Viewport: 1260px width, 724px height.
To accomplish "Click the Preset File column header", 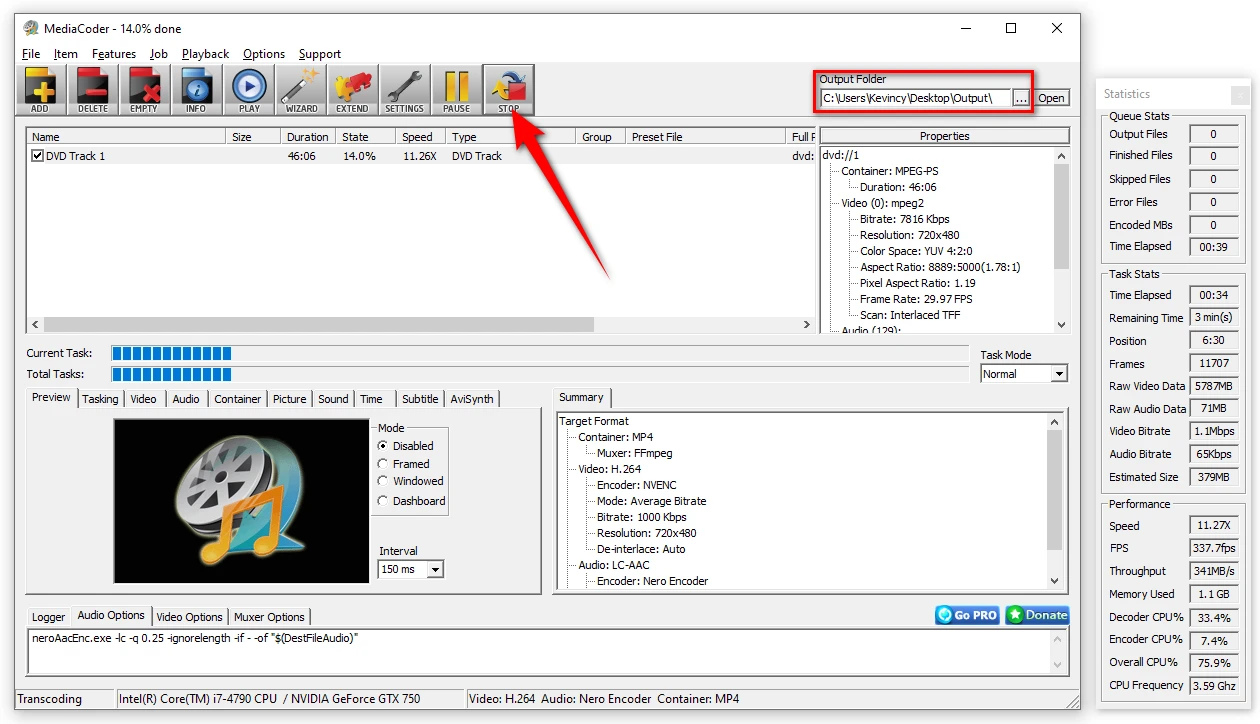I will pos(706,137).
